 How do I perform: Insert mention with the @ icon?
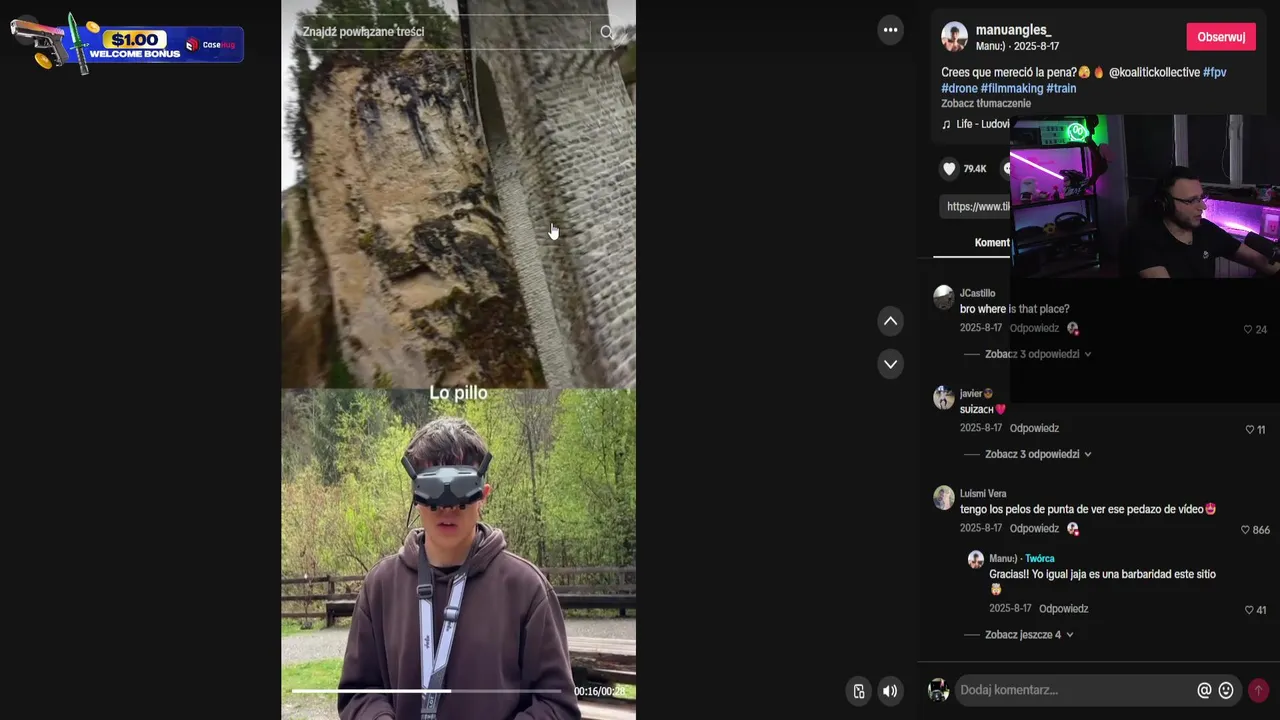[x=1204, y=690]
